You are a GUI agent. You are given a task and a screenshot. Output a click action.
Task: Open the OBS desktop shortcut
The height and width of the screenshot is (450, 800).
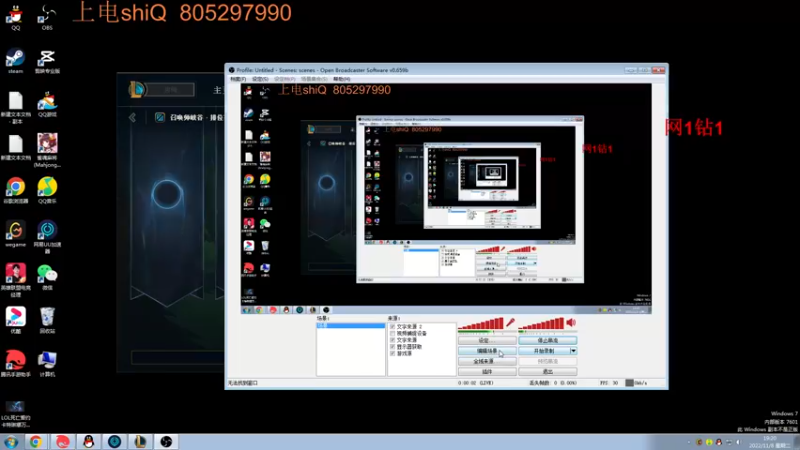[47, 18]
